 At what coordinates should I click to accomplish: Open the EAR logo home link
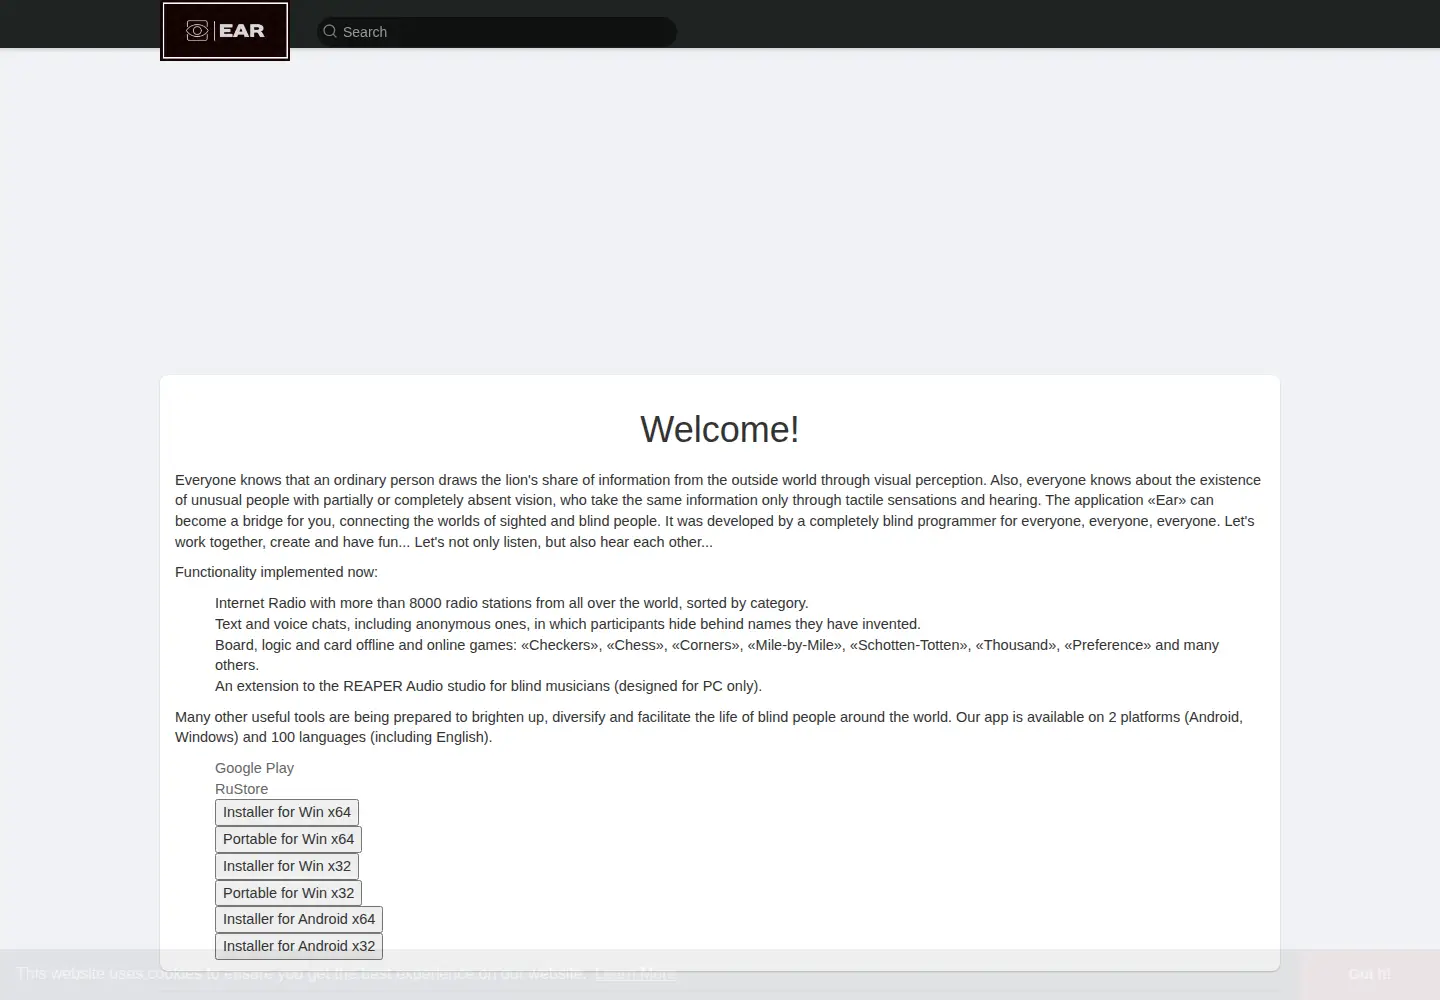(225, 31)
